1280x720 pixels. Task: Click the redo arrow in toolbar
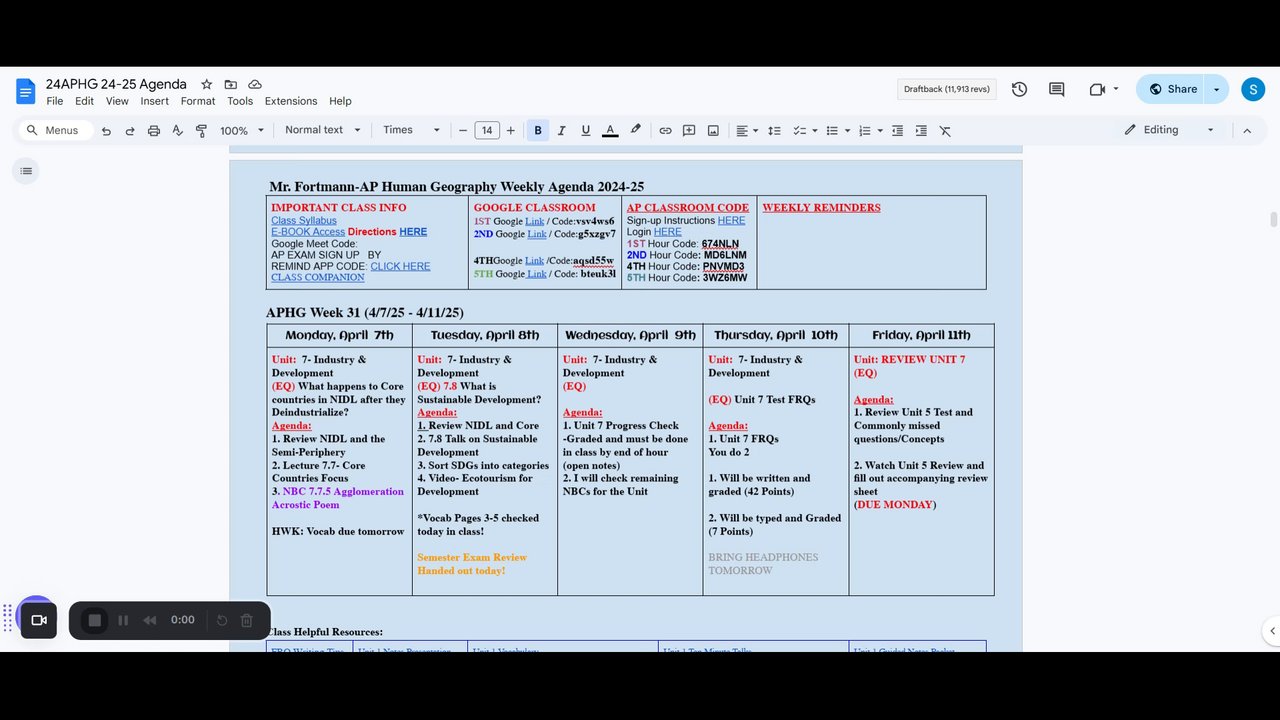click(130, 130)
